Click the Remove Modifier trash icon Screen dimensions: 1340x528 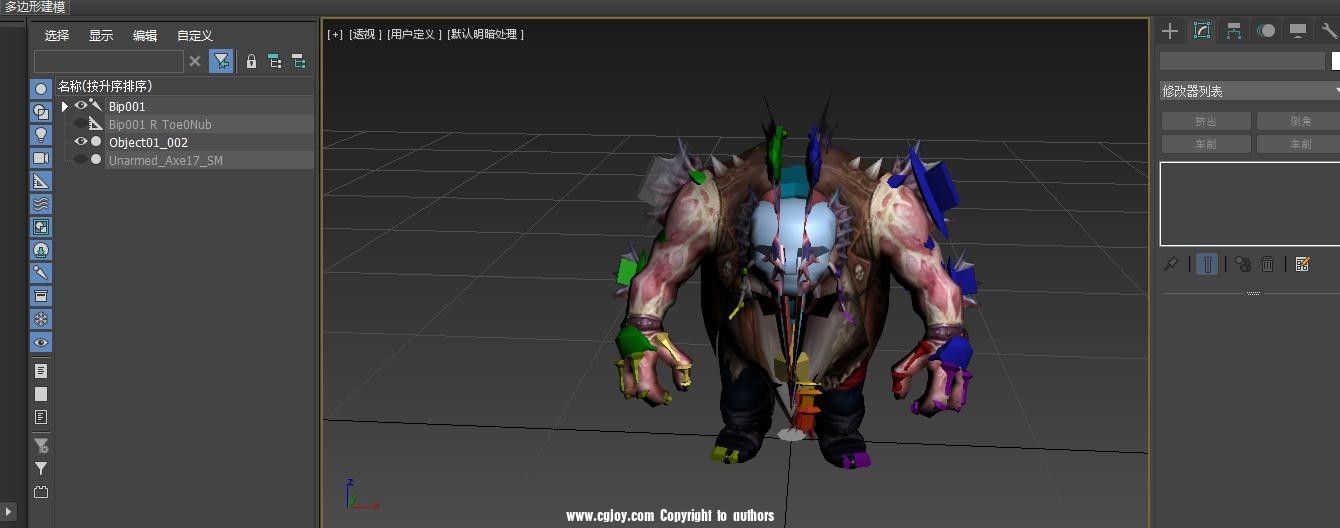point(1267,264)
